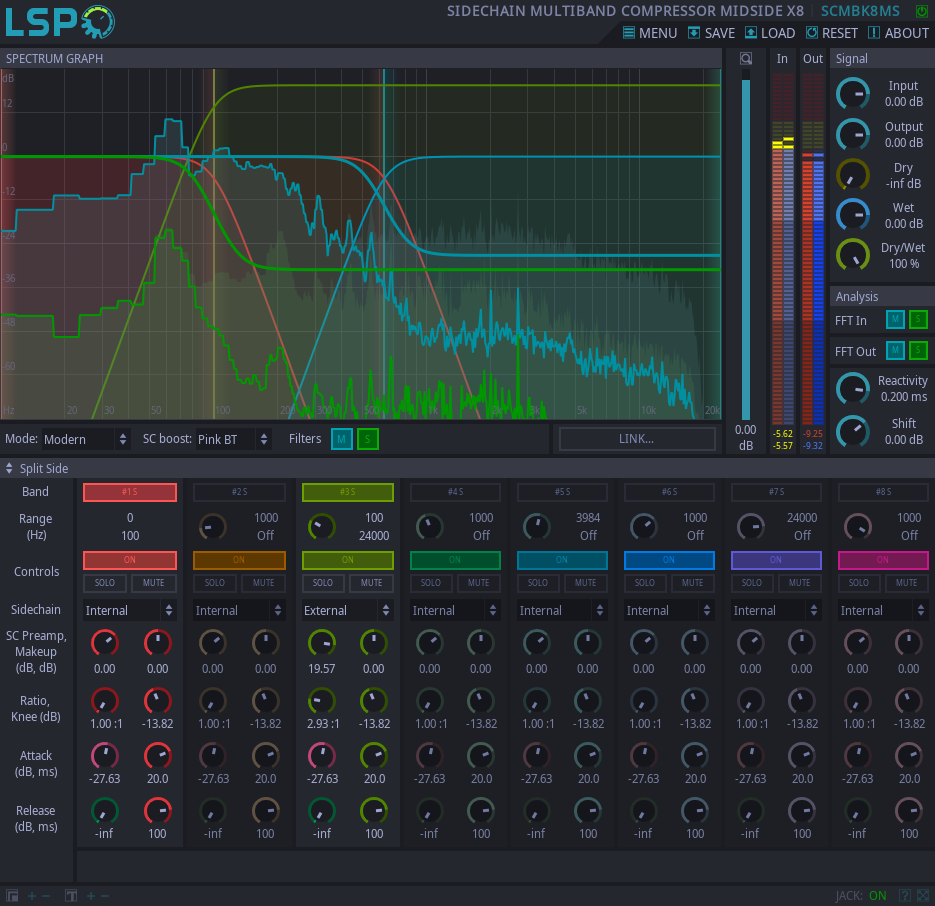Mute band #5 S
This screenshot has height=906, width=935.
tap(586, 583)
